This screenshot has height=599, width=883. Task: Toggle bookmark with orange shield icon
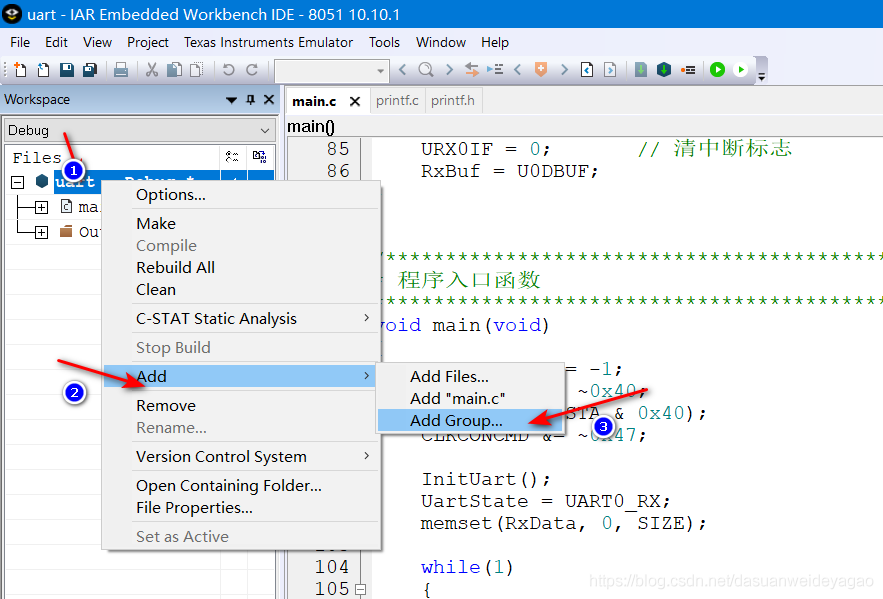click(541, 70)
